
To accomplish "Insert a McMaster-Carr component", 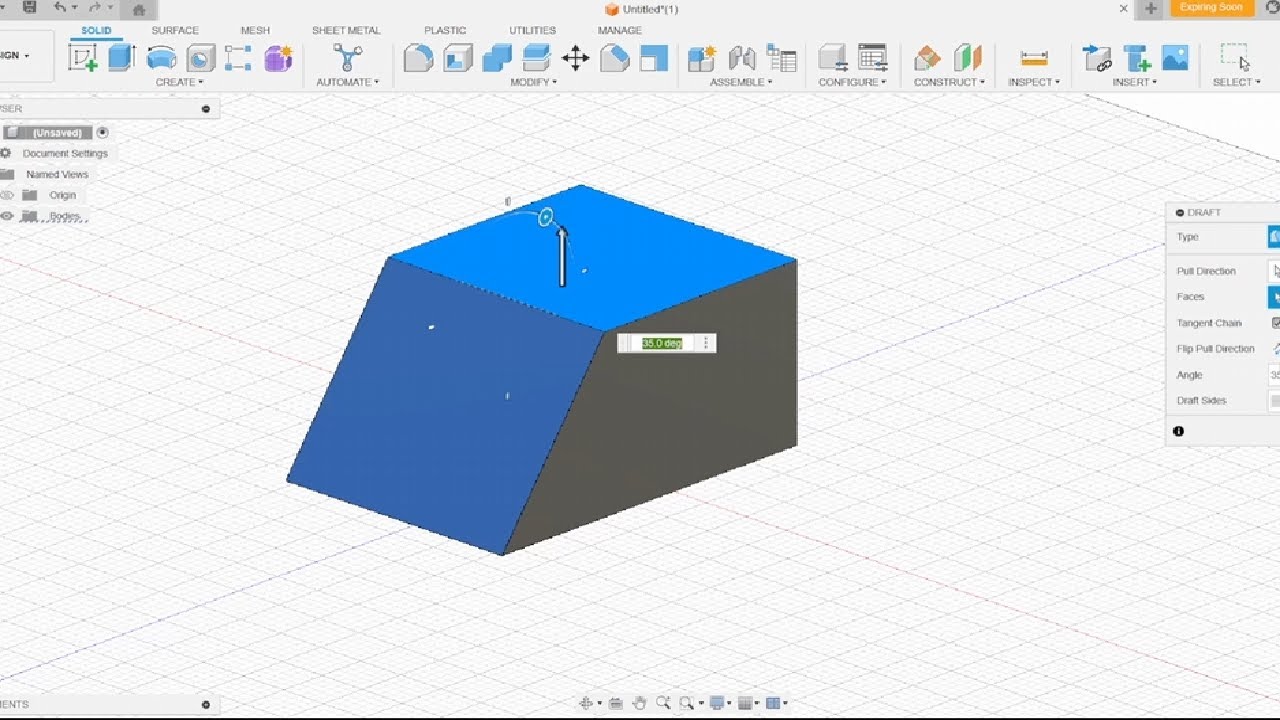I will click(x=1137, y=58).
